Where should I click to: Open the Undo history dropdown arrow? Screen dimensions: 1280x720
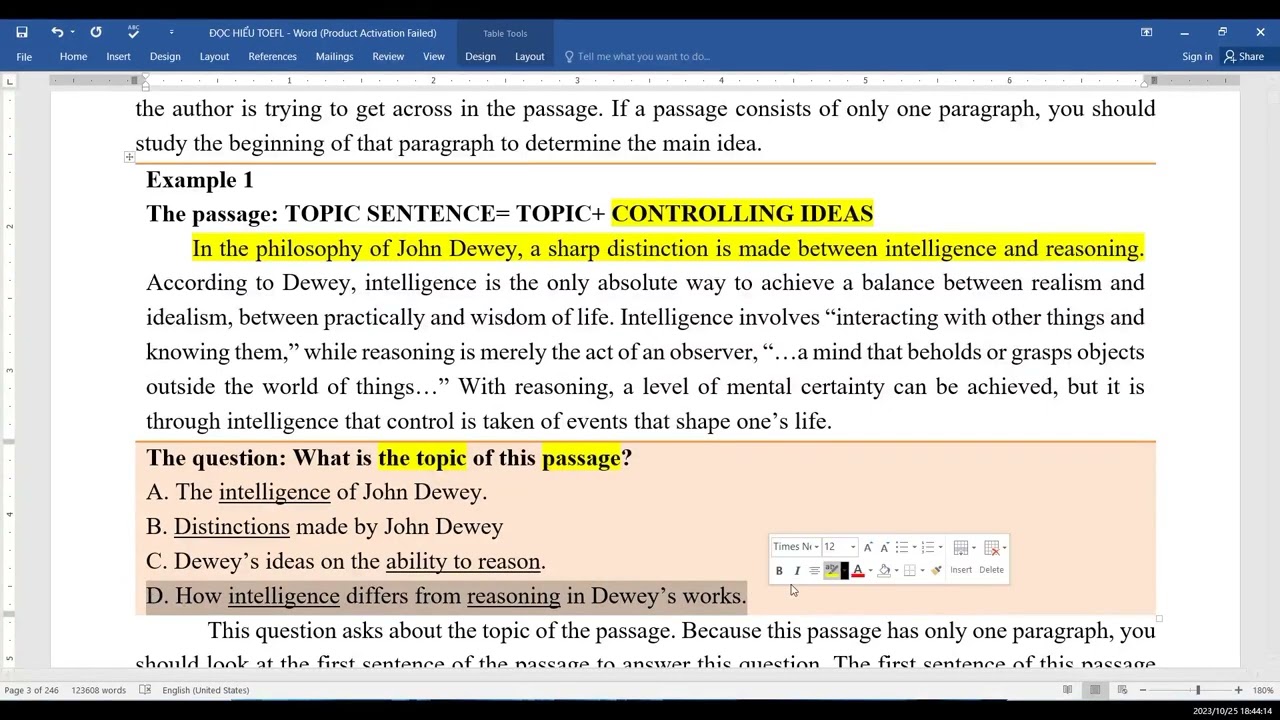pos(72,32)
